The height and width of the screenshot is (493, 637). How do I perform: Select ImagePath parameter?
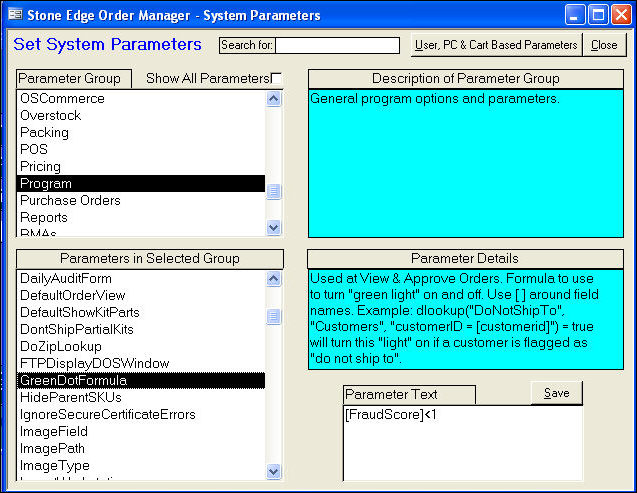pos(141,449)
